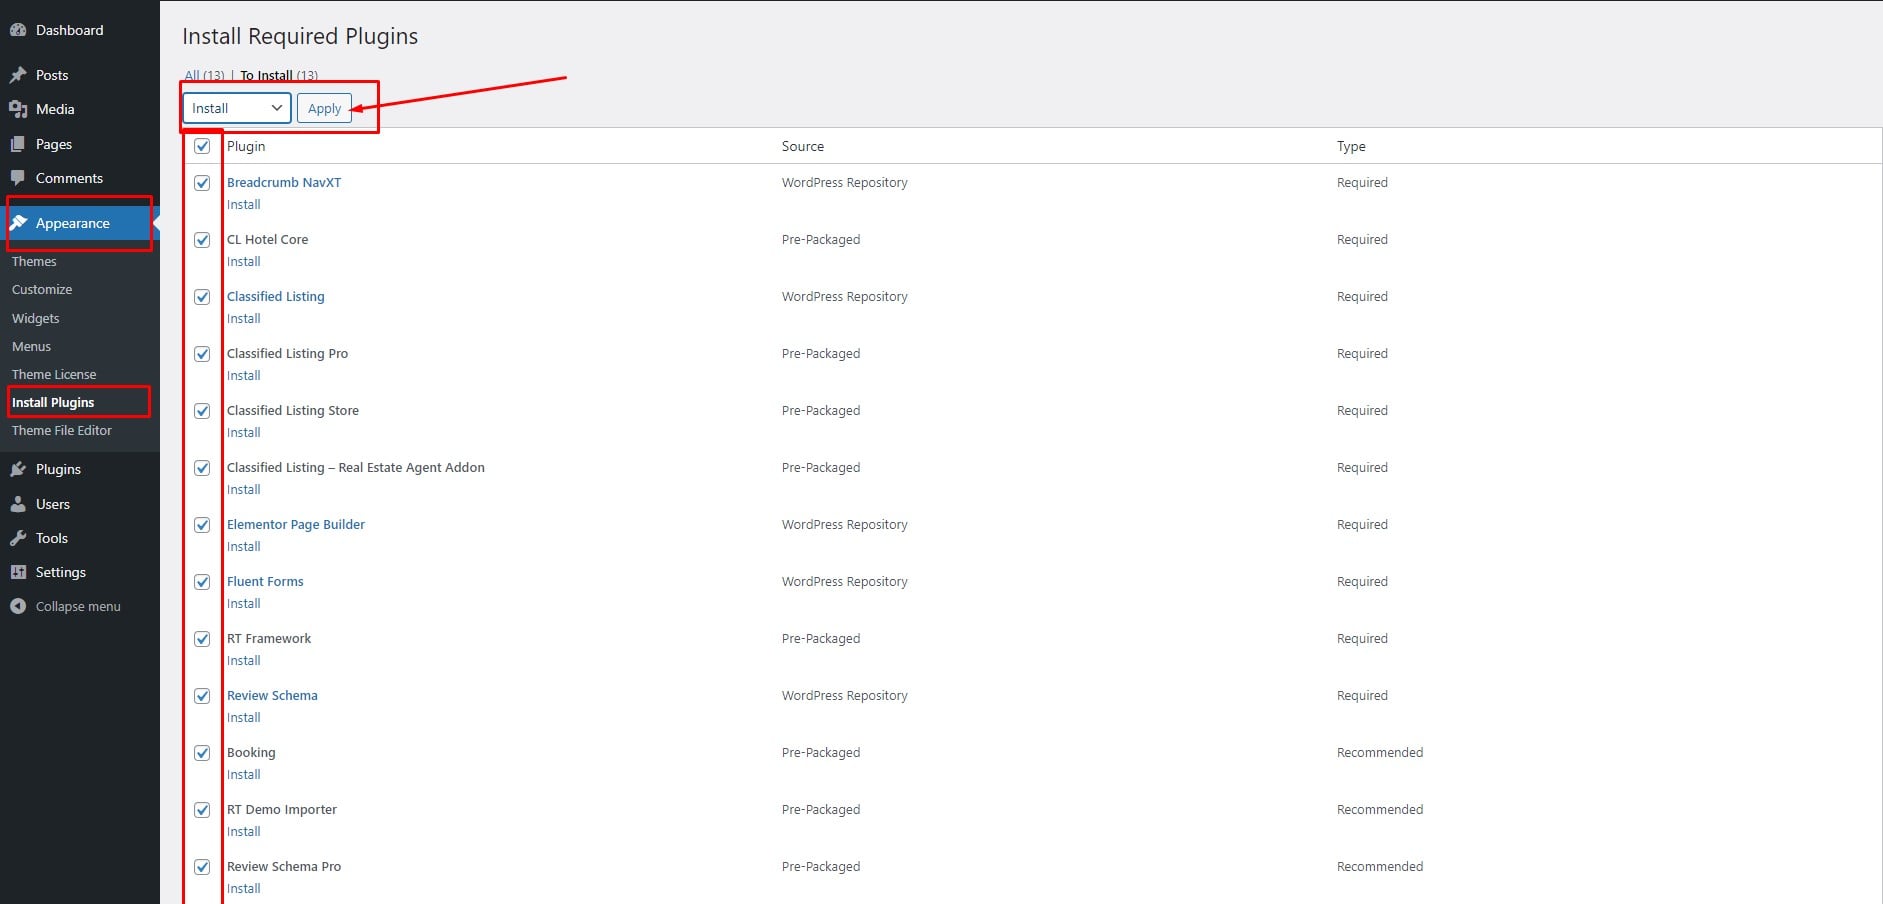Click the Settings sliders icon
Viewport: 1883px width, 904px height.
pyautogui.click(x=18, y=572)
